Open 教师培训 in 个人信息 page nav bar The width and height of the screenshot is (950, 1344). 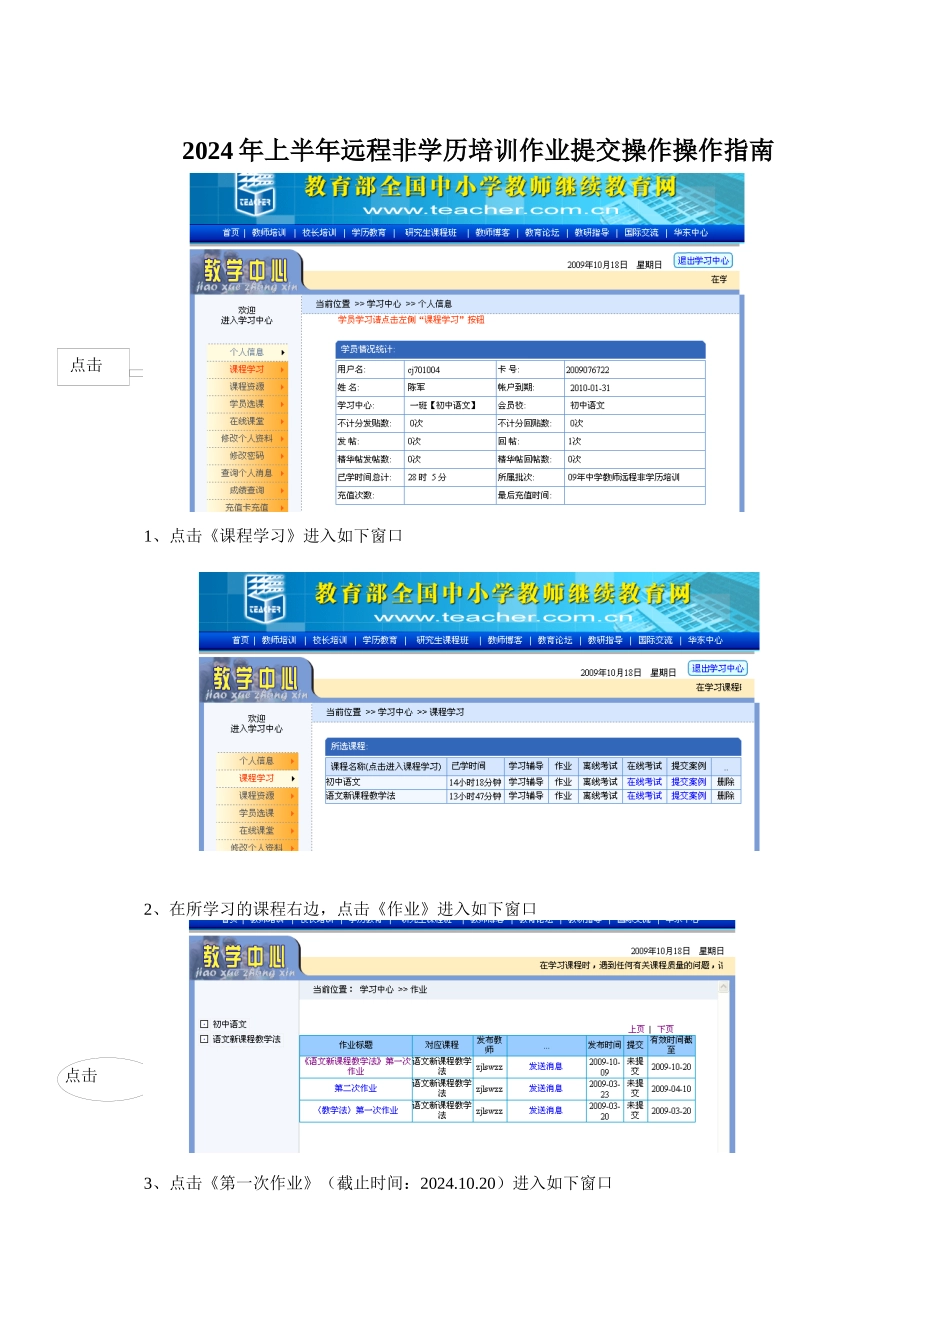point(269,233)
